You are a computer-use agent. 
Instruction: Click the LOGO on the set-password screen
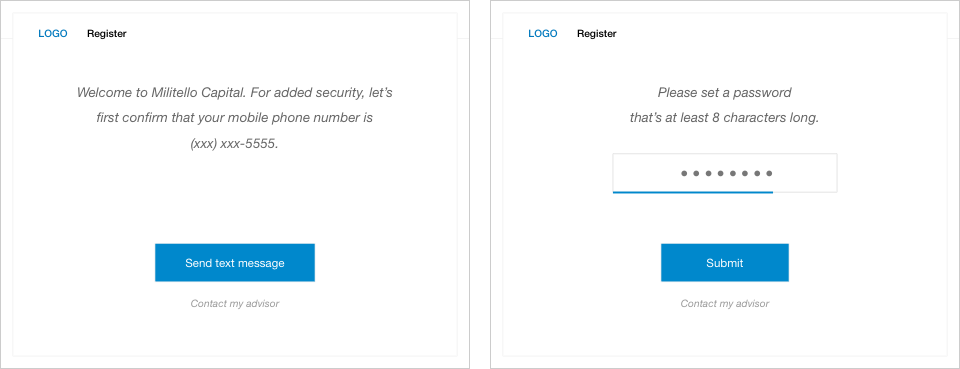click(x=542, y=34)
